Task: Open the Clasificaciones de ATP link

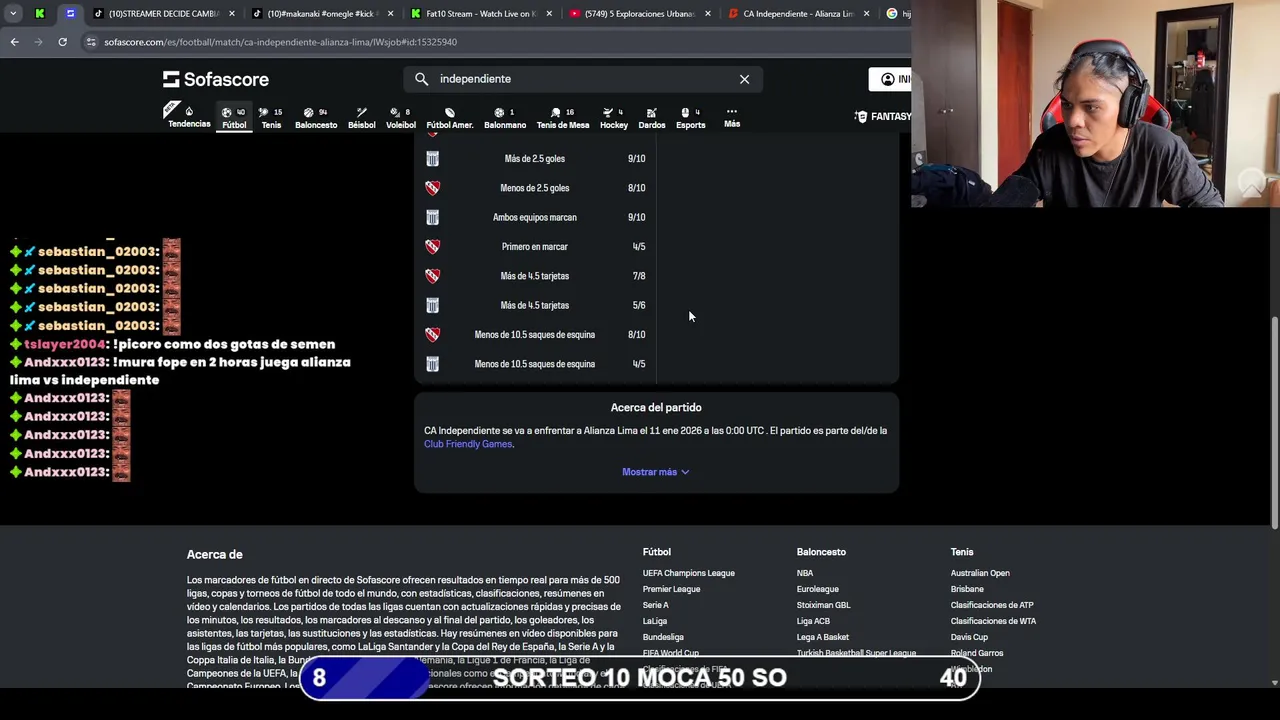Action: [x=992, y=605]
